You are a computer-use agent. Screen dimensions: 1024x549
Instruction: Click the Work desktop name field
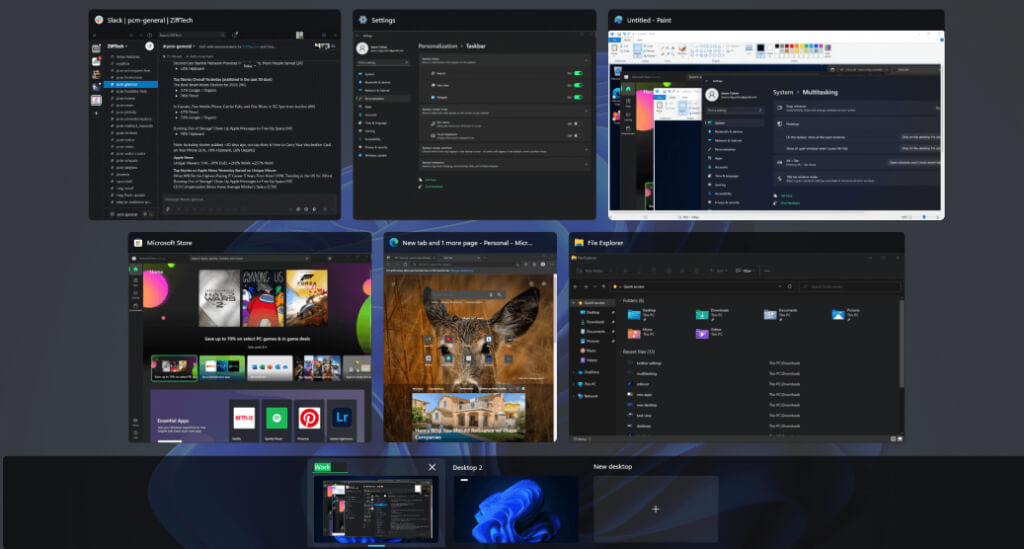pyautogui.click(x=330, y=467)
